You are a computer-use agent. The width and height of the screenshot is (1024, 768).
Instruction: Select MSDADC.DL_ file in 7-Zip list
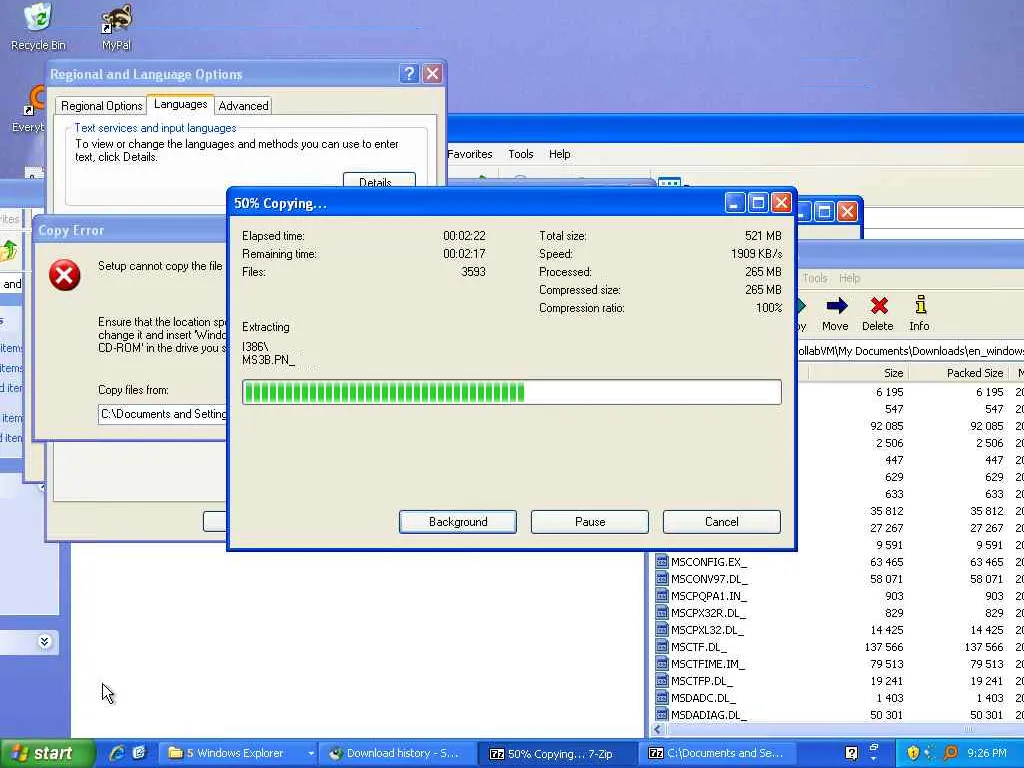[696, 697]
